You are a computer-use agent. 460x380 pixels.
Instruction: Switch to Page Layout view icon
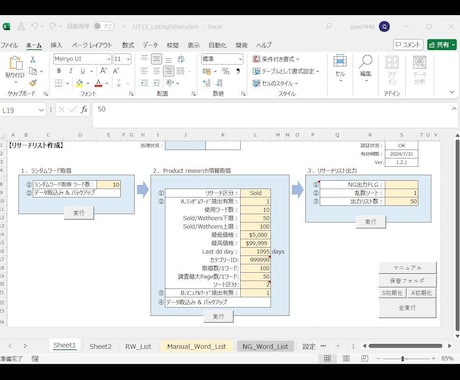[x=346, y=358]
